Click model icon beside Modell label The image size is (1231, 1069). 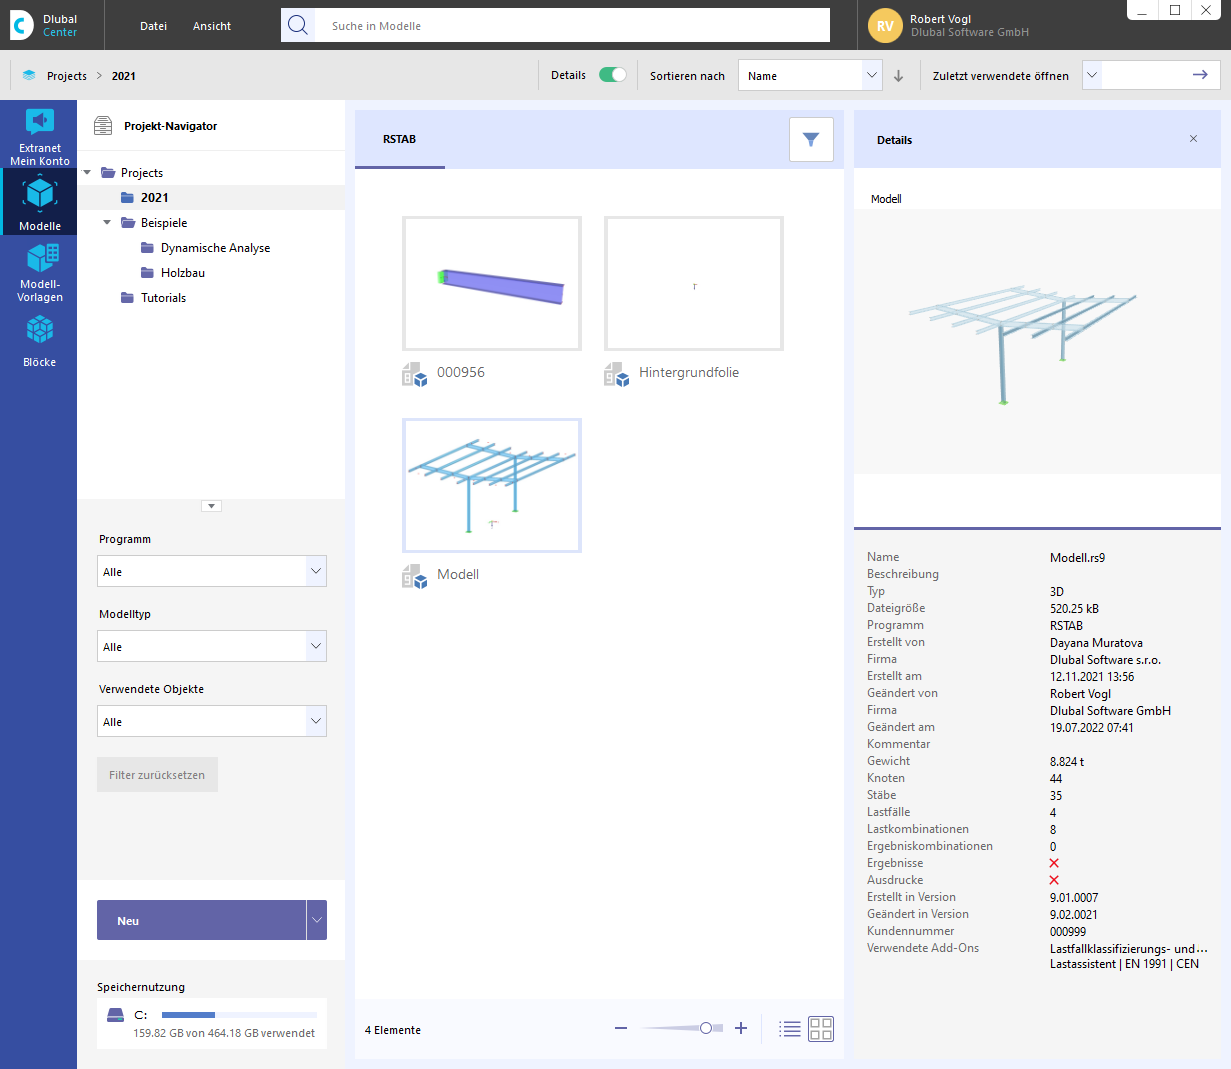pos(415,576)
